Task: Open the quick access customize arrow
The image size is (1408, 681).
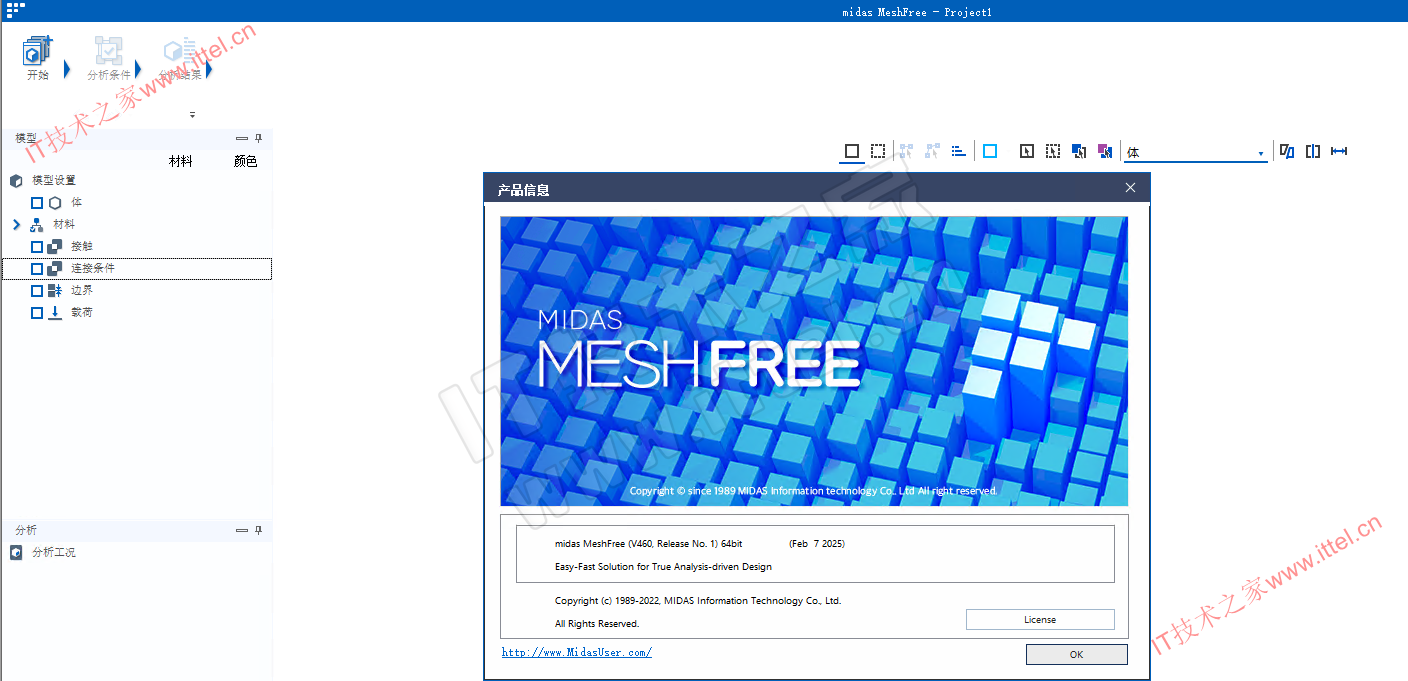Action: pos(192,115)
